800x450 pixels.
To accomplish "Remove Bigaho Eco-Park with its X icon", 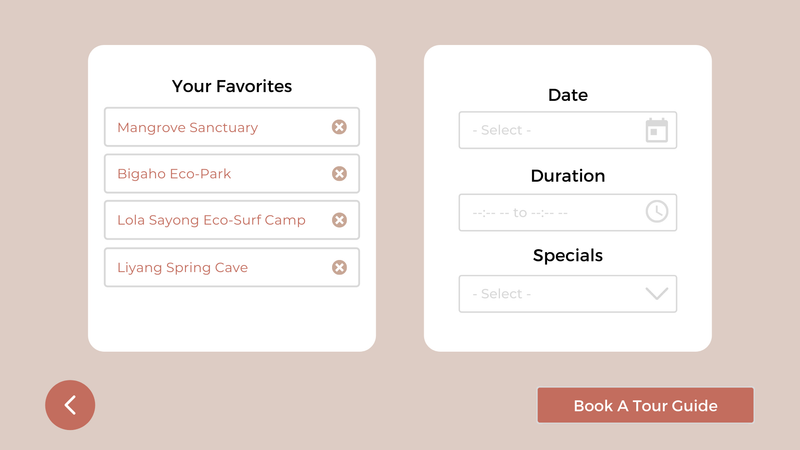I will [x=339, y=173].
